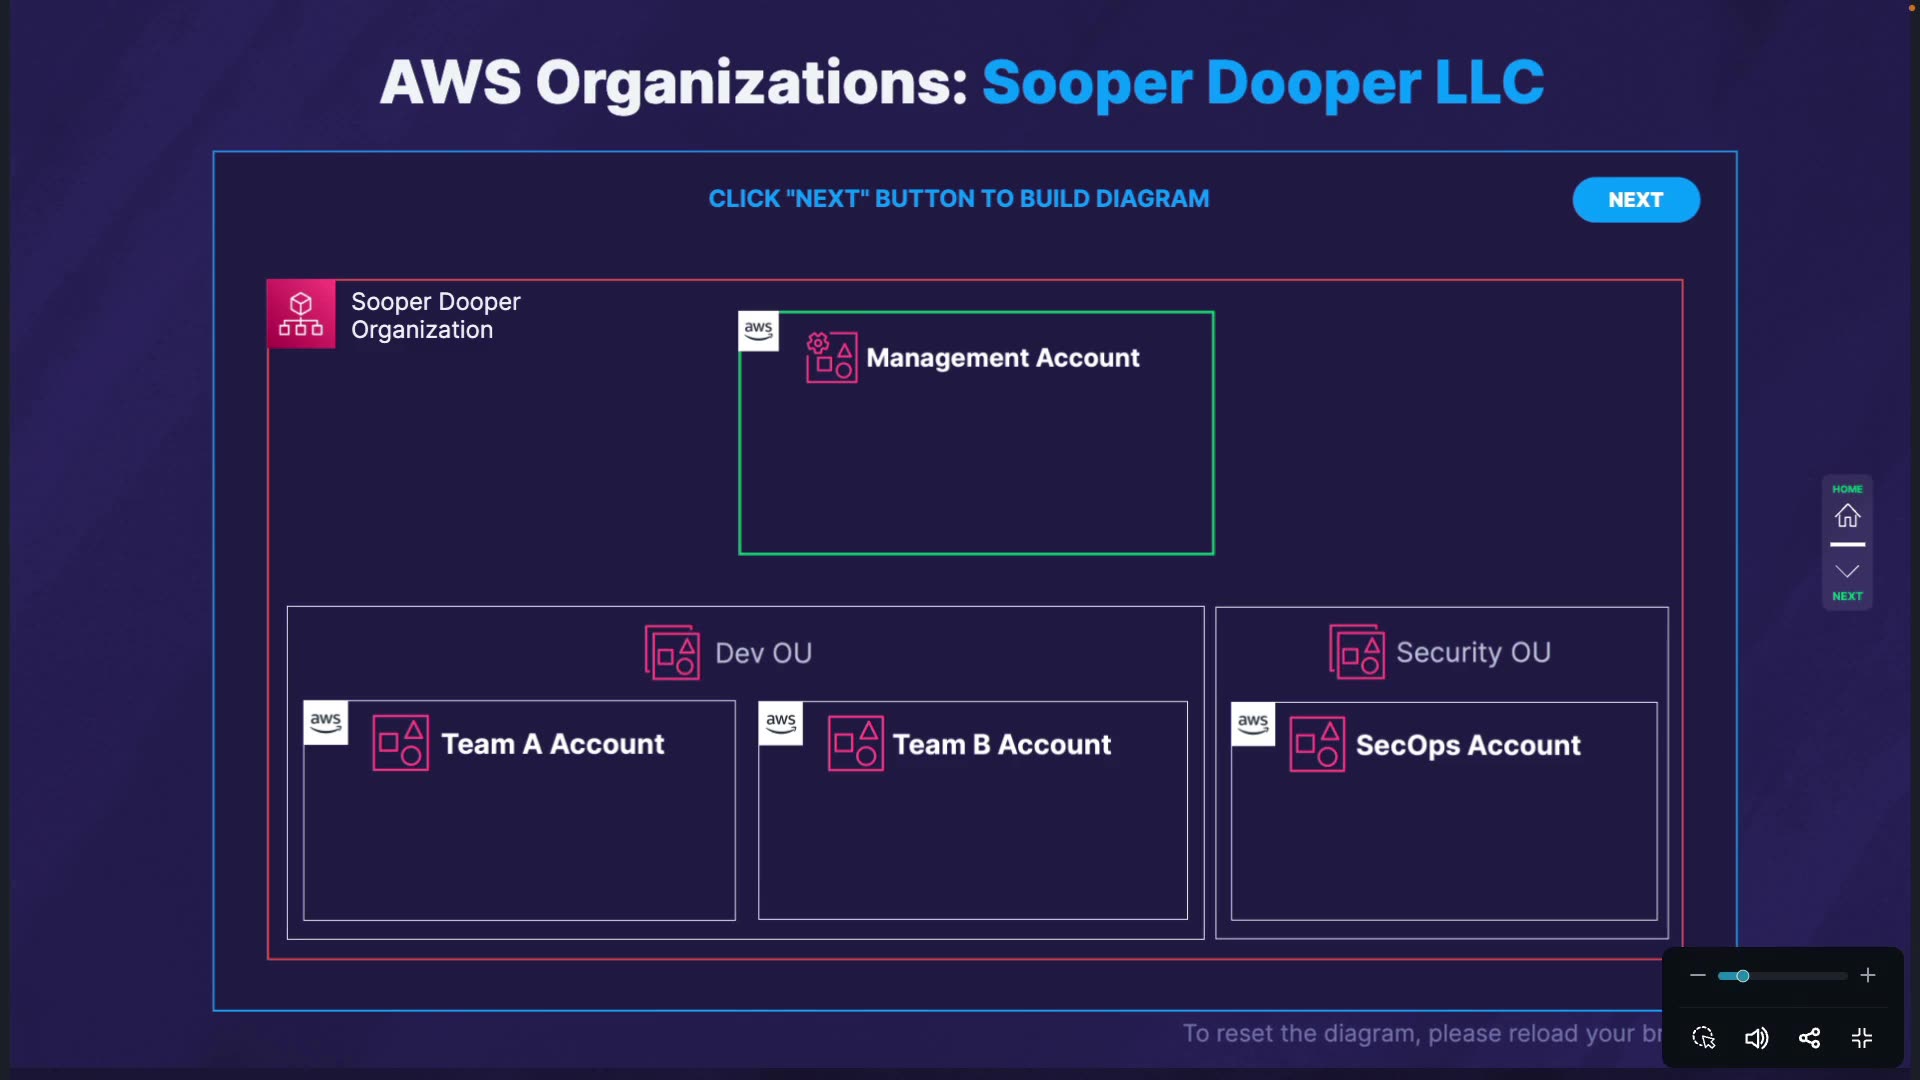Image resolution: width=1920 pixels, height=1080 pixels.
Task: Click the Team A Account icon
Action: (x=400, y=743)
